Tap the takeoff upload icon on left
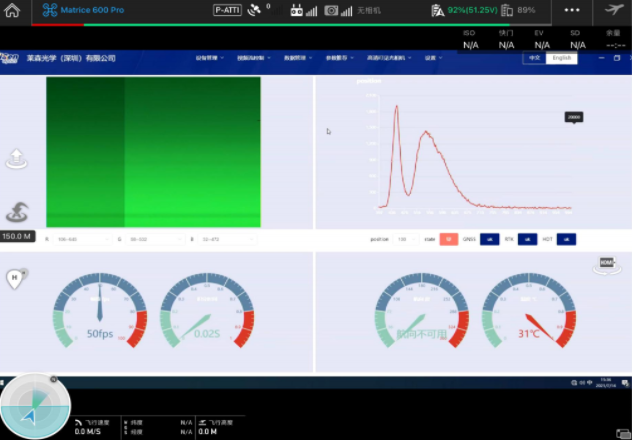The image size is (632, 440). [16, 158]
